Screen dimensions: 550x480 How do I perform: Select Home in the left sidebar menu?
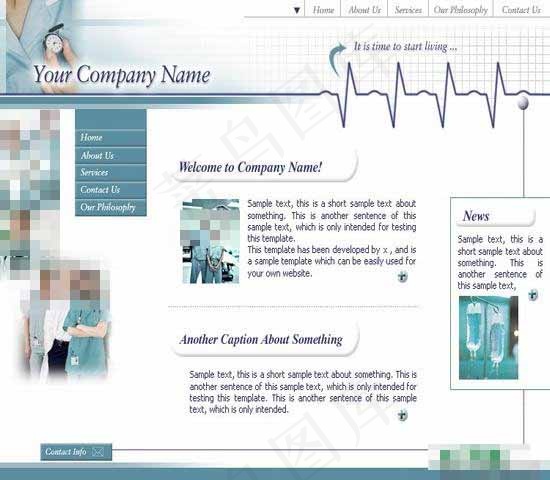[x=111, y=138]
